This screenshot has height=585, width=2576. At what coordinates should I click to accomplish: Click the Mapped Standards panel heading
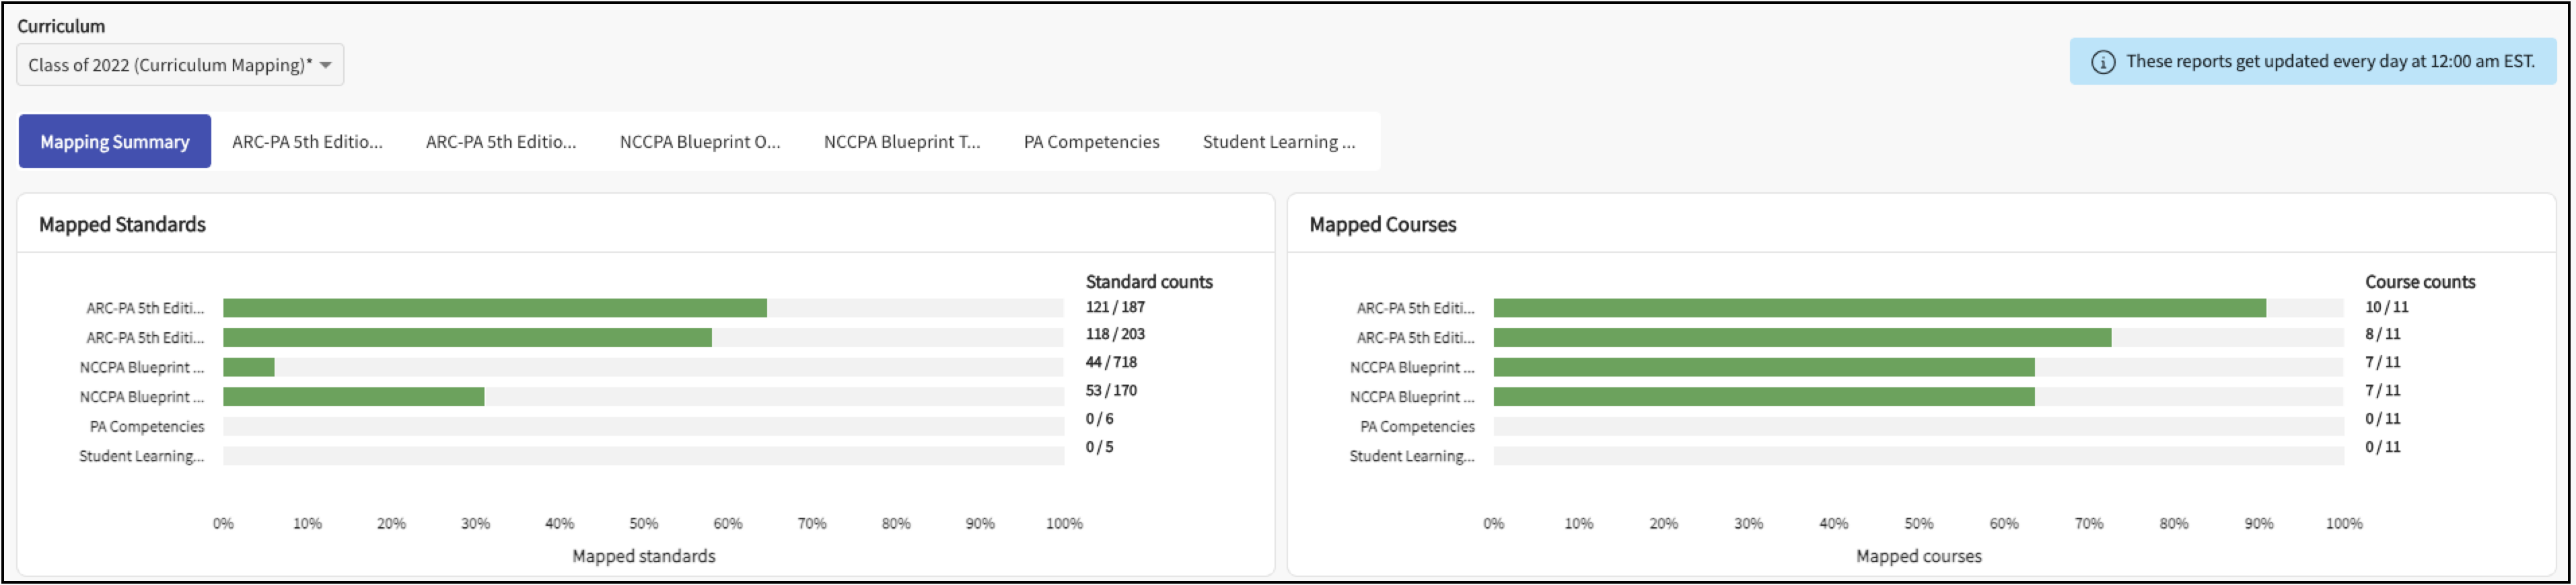[122, 225]
